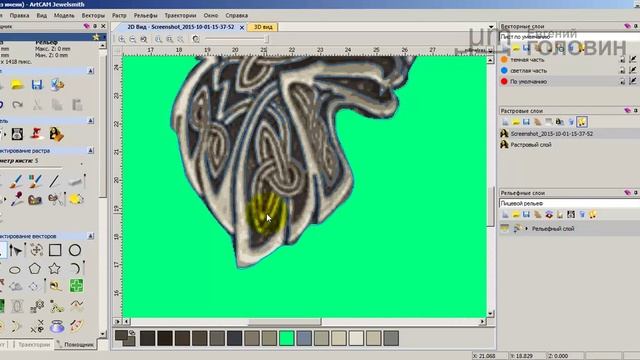The width and height of the screenshot is (640, 360).
Task: Select the paint brush tool in raster editing
Action: tap(16, 181)
